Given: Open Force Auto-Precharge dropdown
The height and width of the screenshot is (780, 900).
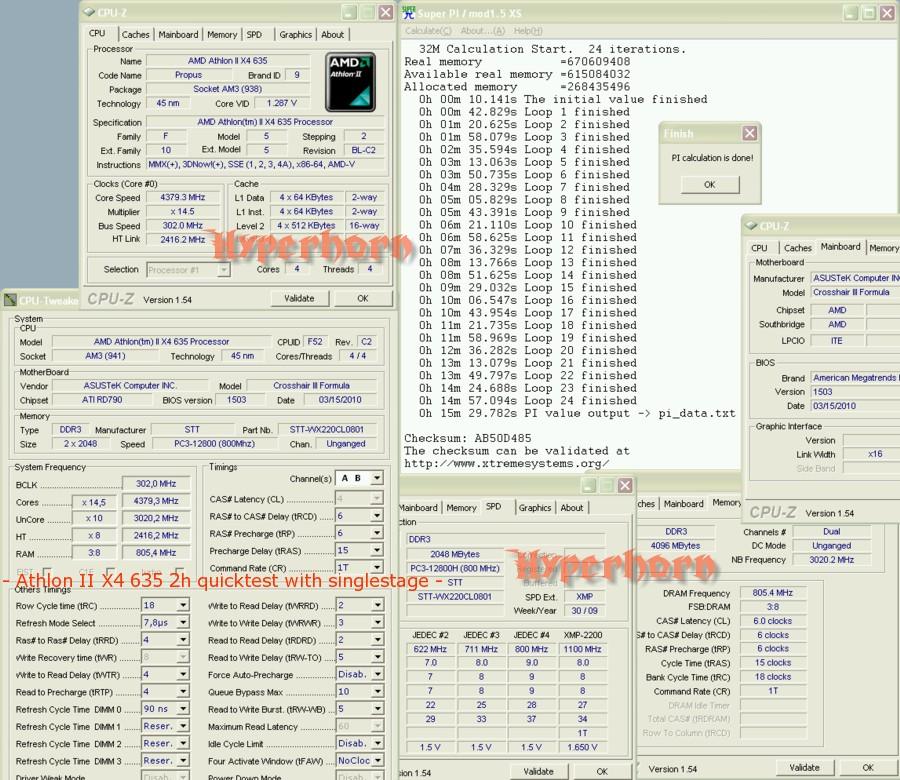Looking at the screenshot, I should [377, 674].
